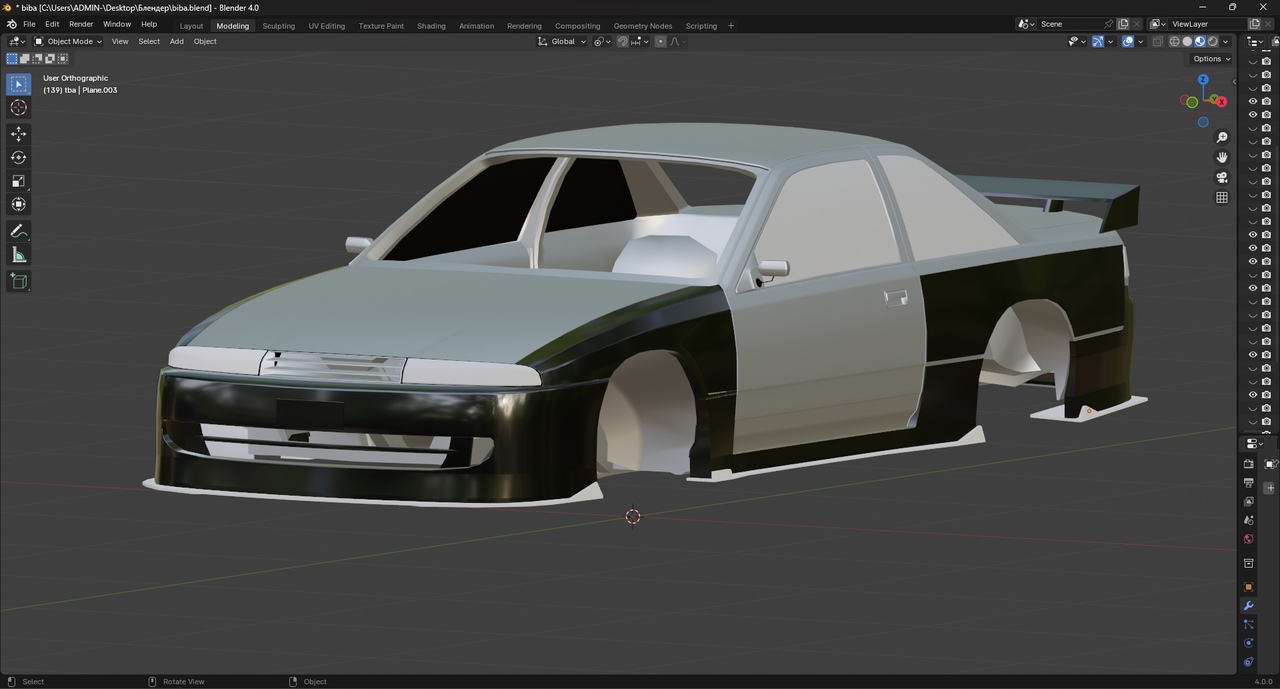Switch to the Sculpting workspace tab
1280x689 pixels.
tap(278, 26)
